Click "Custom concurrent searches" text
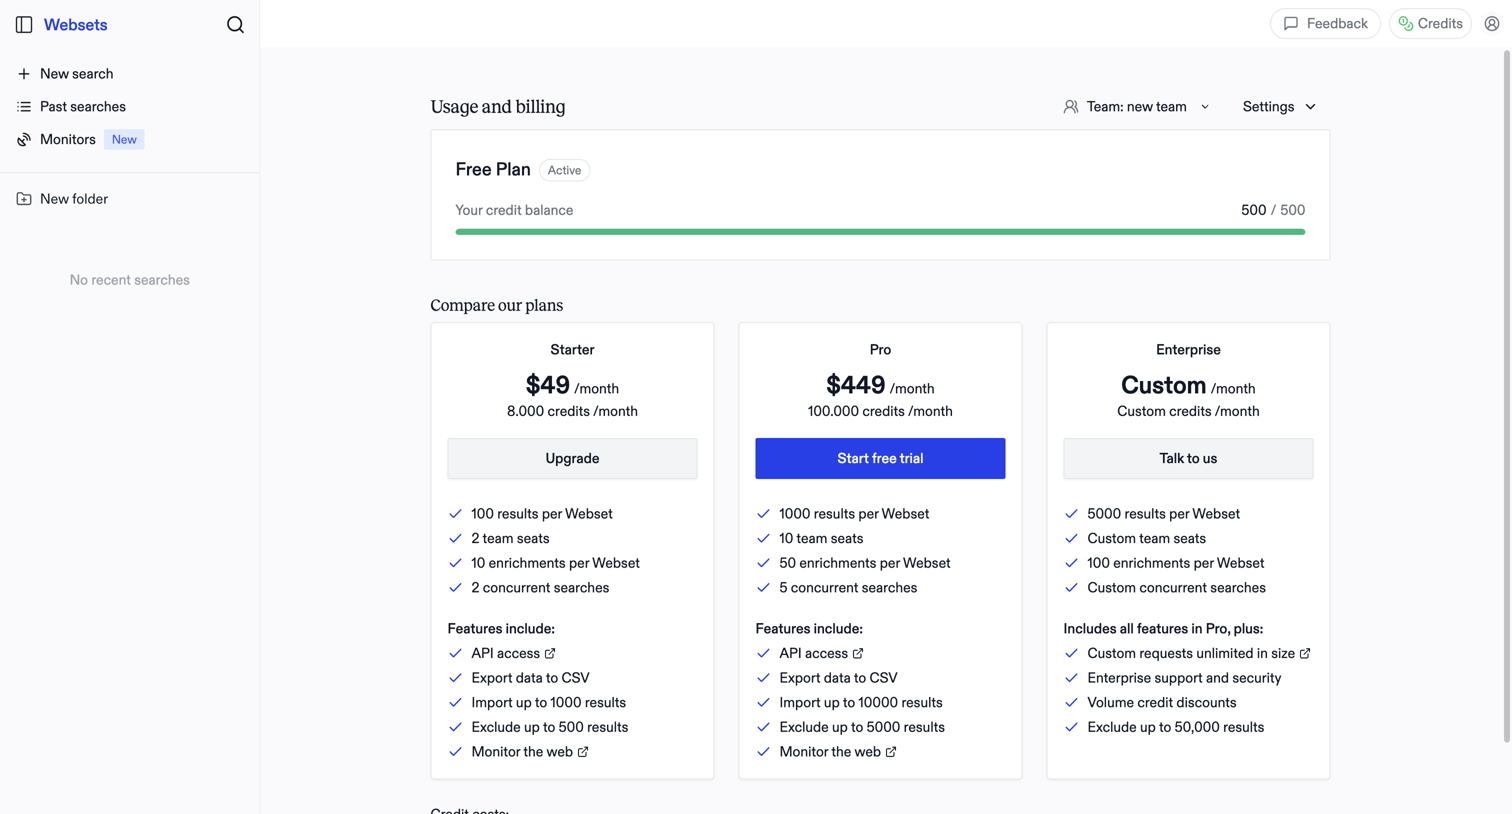The image size is (1512, 814). (x=1176, y=588)
